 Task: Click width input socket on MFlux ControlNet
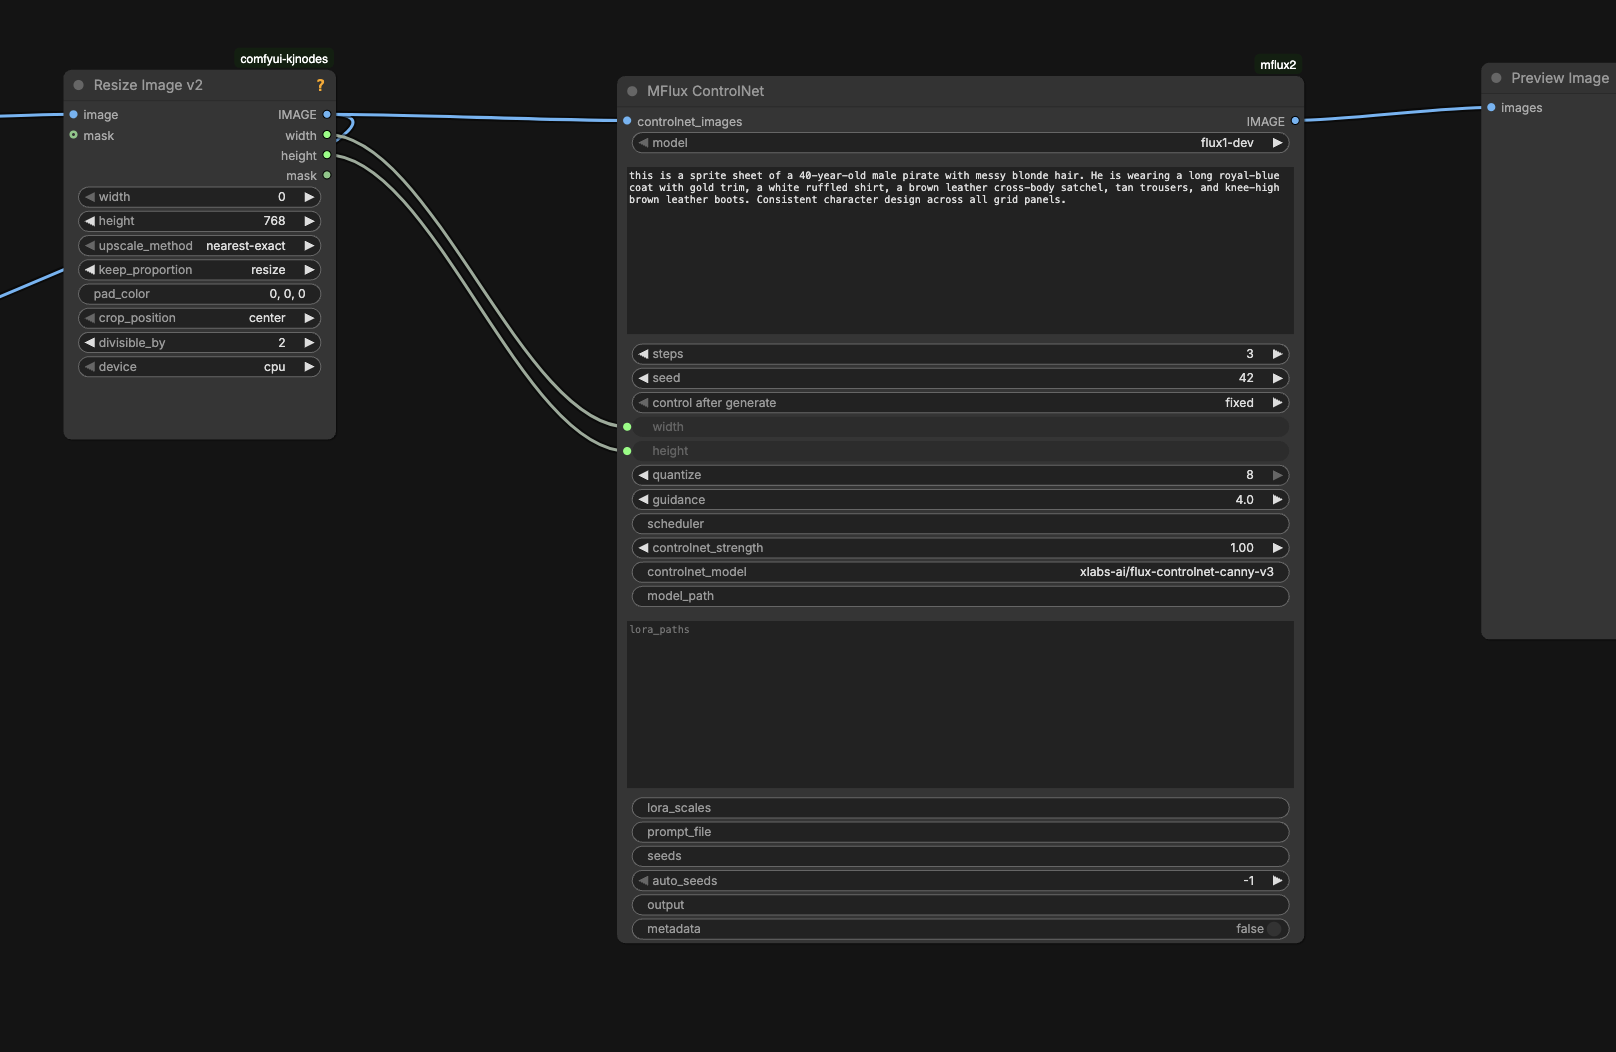tap(628, 427)
